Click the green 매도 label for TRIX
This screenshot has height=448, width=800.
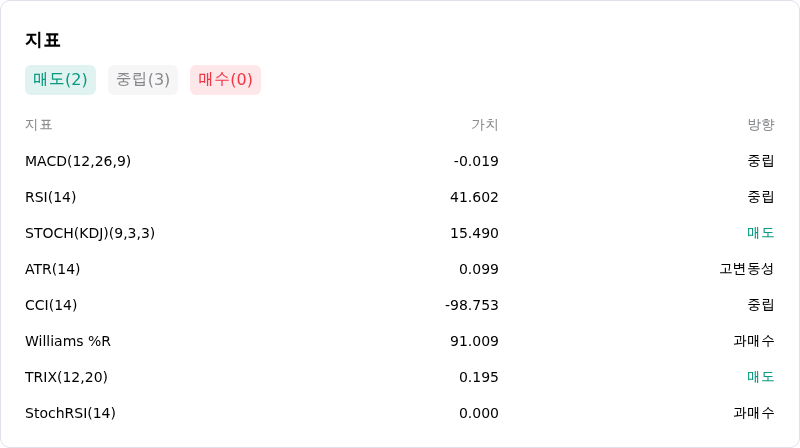761,377
